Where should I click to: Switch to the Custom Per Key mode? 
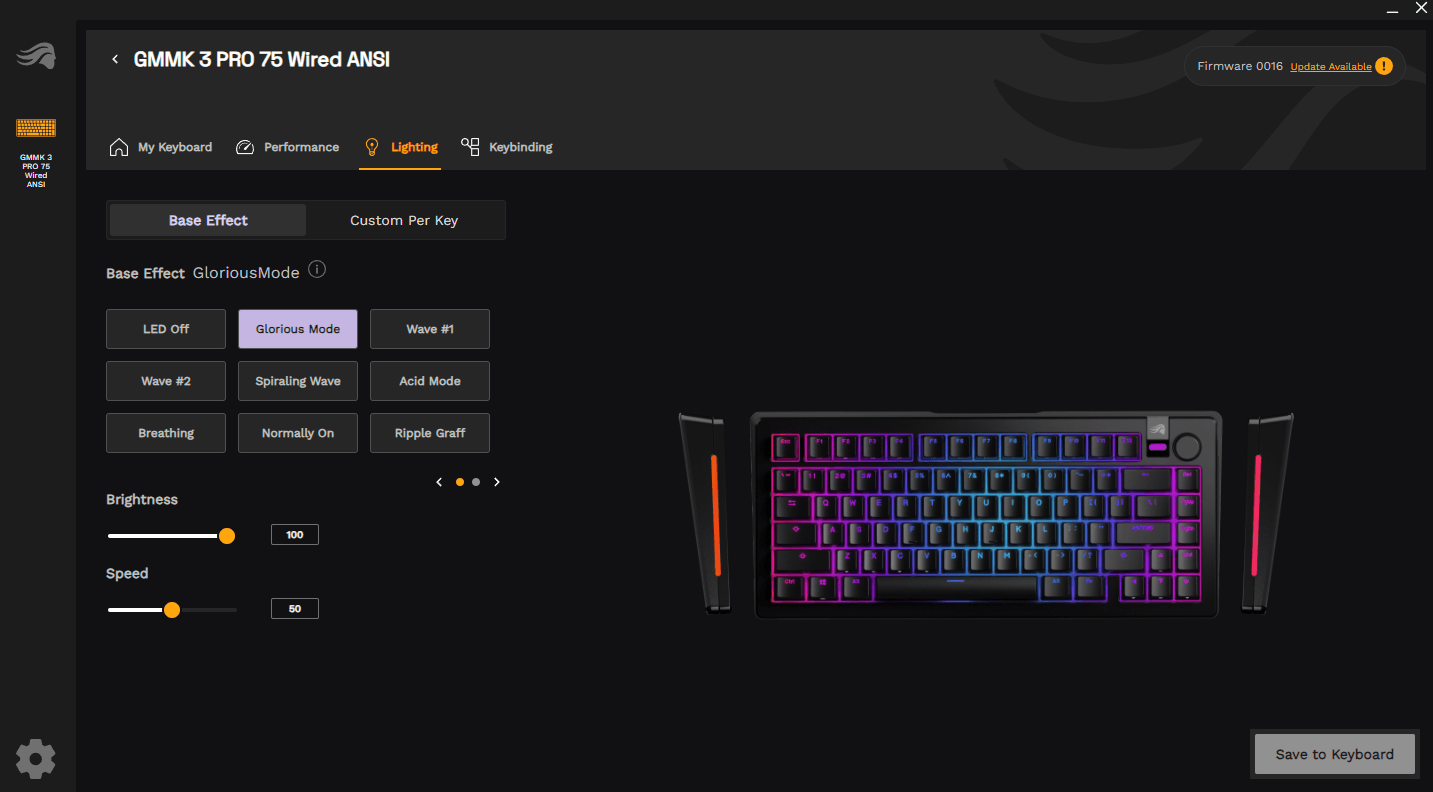tap(404, 220)
